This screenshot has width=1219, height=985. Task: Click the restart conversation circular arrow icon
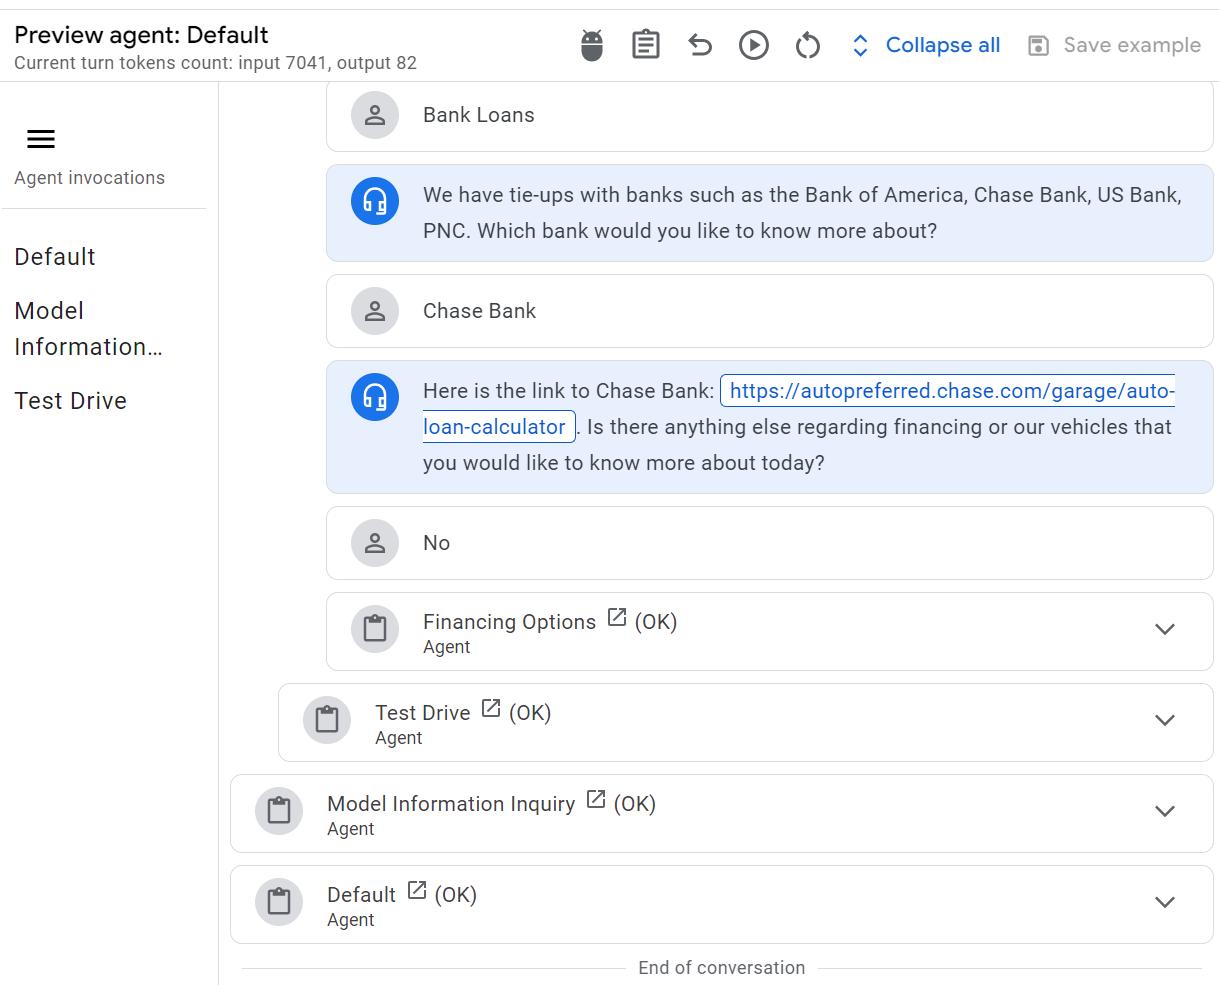pyautogui.click(x=808, y=45)
